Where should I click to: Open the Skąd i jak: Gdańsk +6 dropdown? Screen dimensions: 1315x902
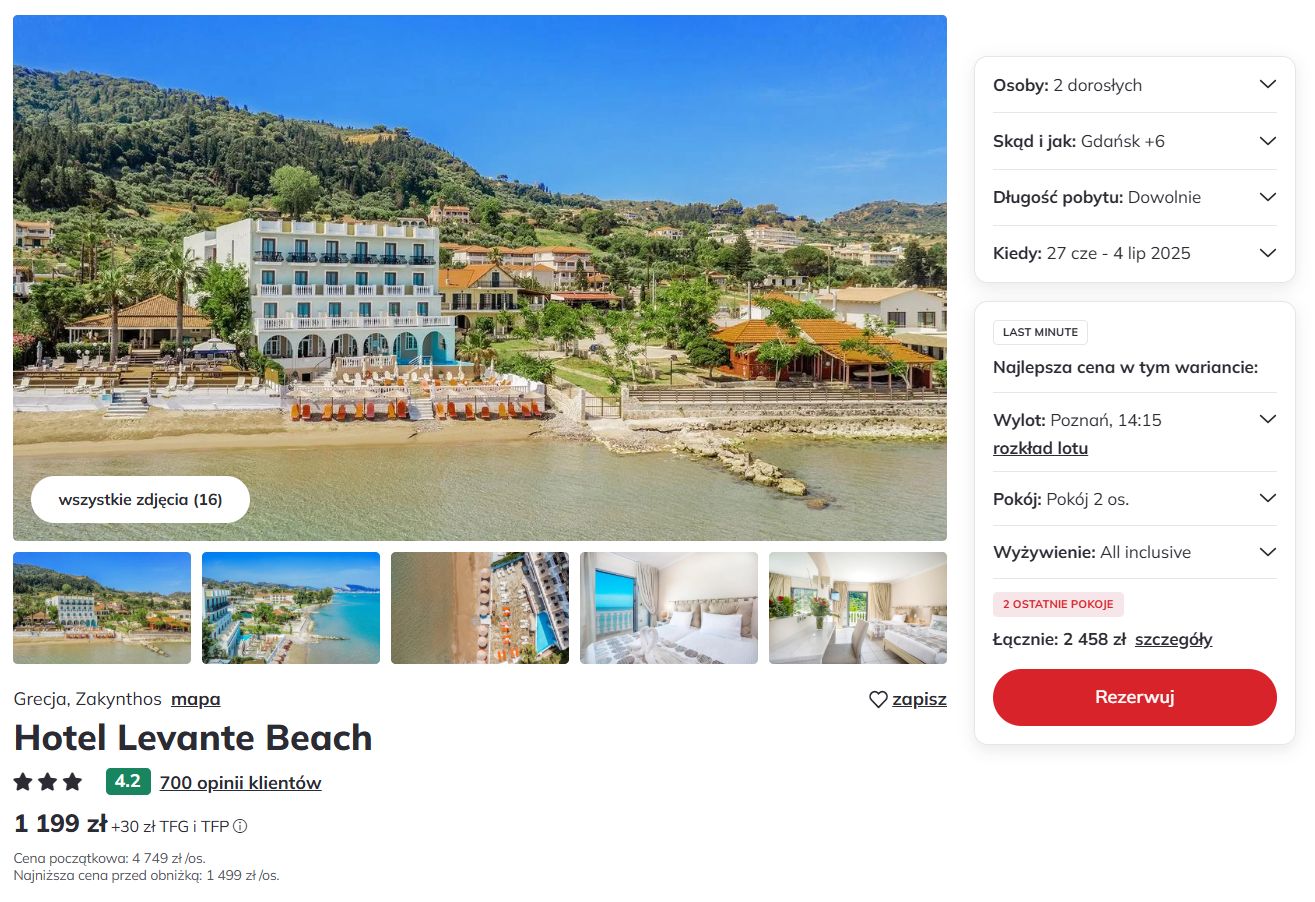pos(1134,141)
